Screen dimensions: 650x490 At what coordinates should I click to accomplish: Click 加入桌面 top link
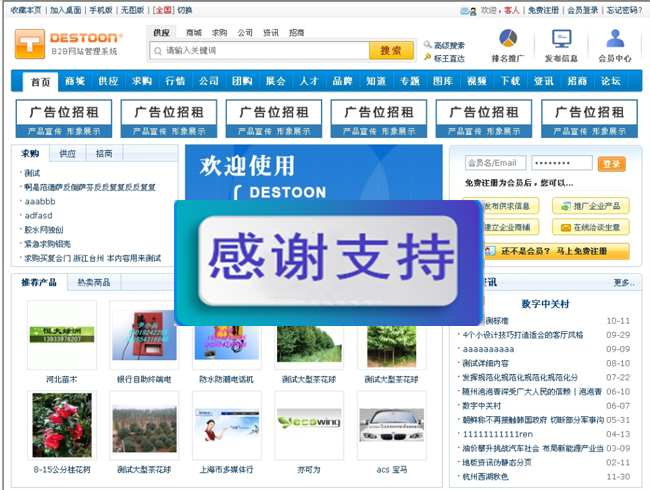click(65, 10)
